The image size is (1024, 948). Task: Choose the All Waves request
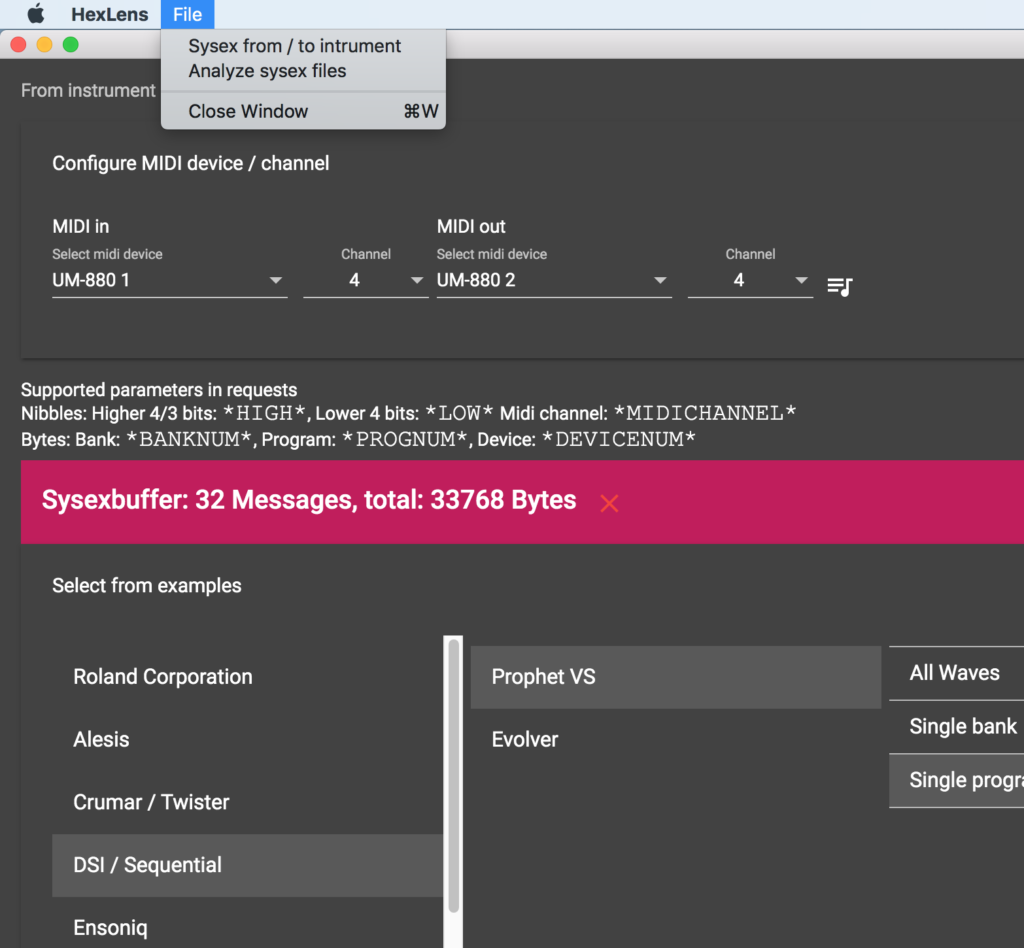pyautogui.click(x=956, y=673)
